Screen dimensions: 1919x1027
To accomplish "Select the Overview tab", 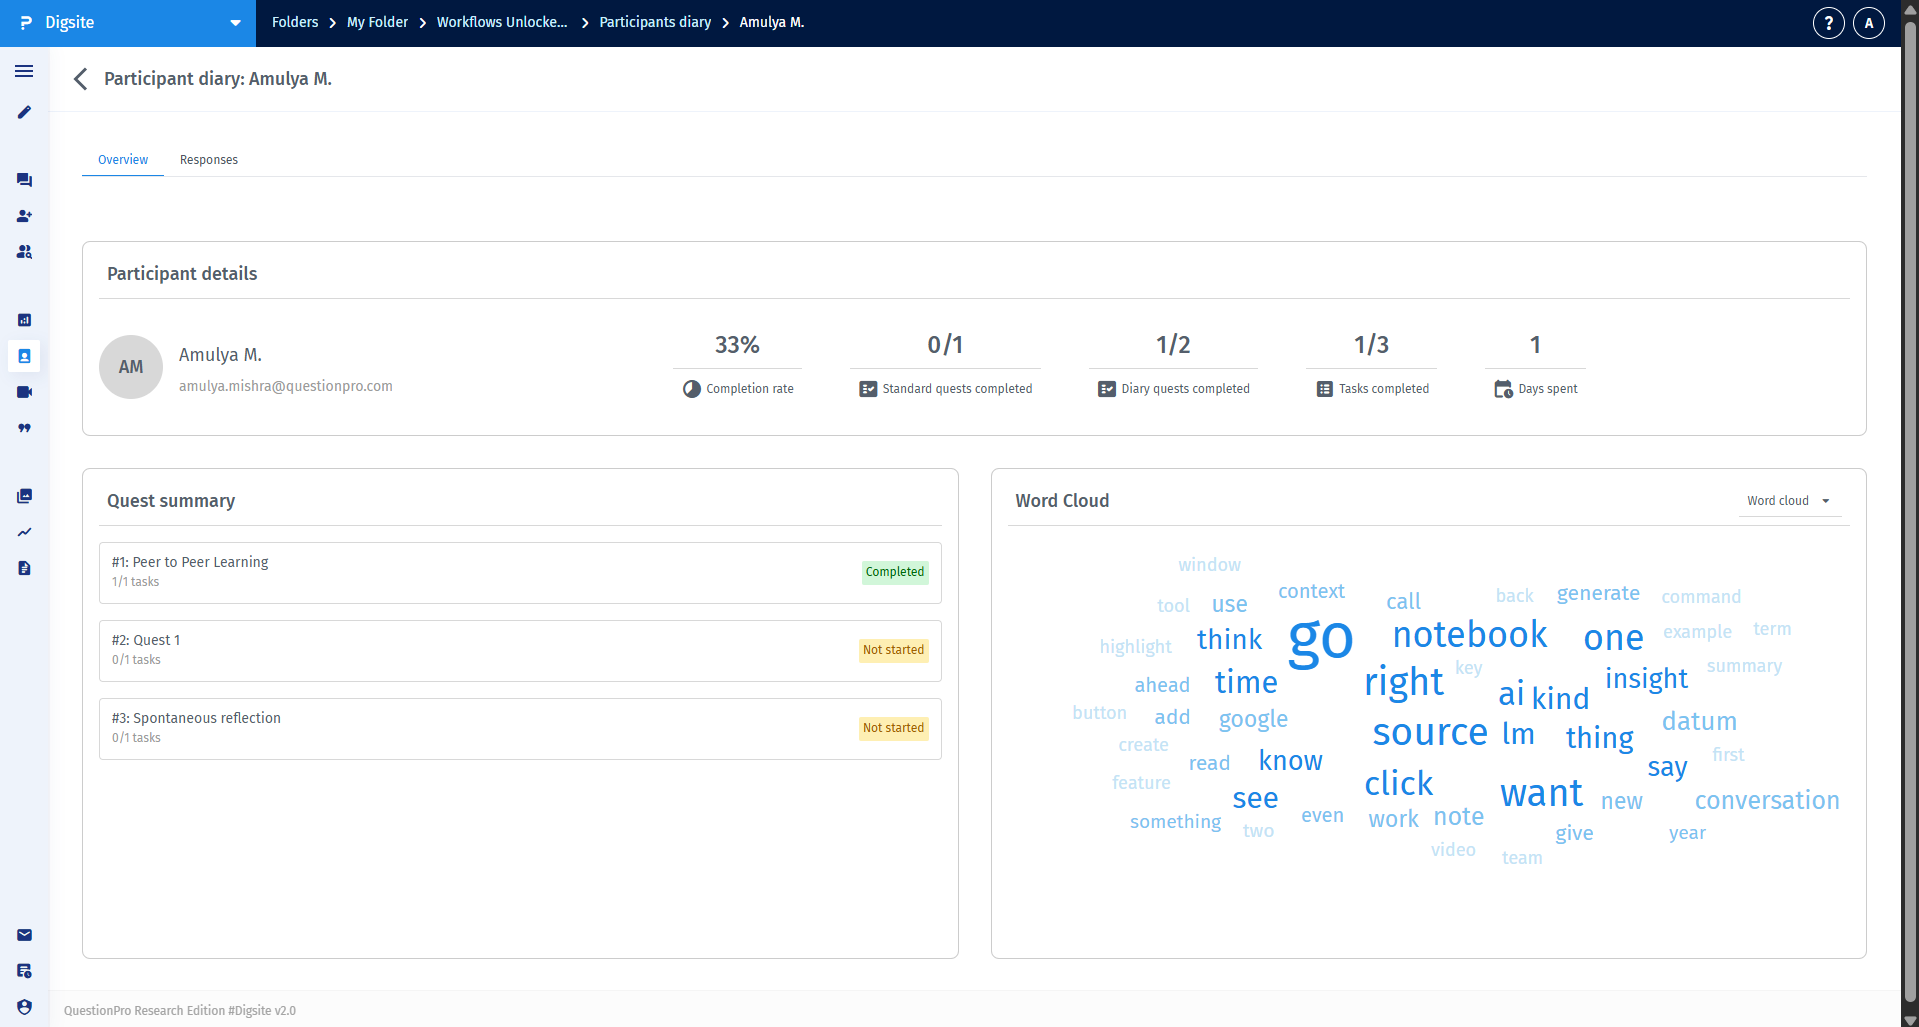I will [x=123, y=160].
